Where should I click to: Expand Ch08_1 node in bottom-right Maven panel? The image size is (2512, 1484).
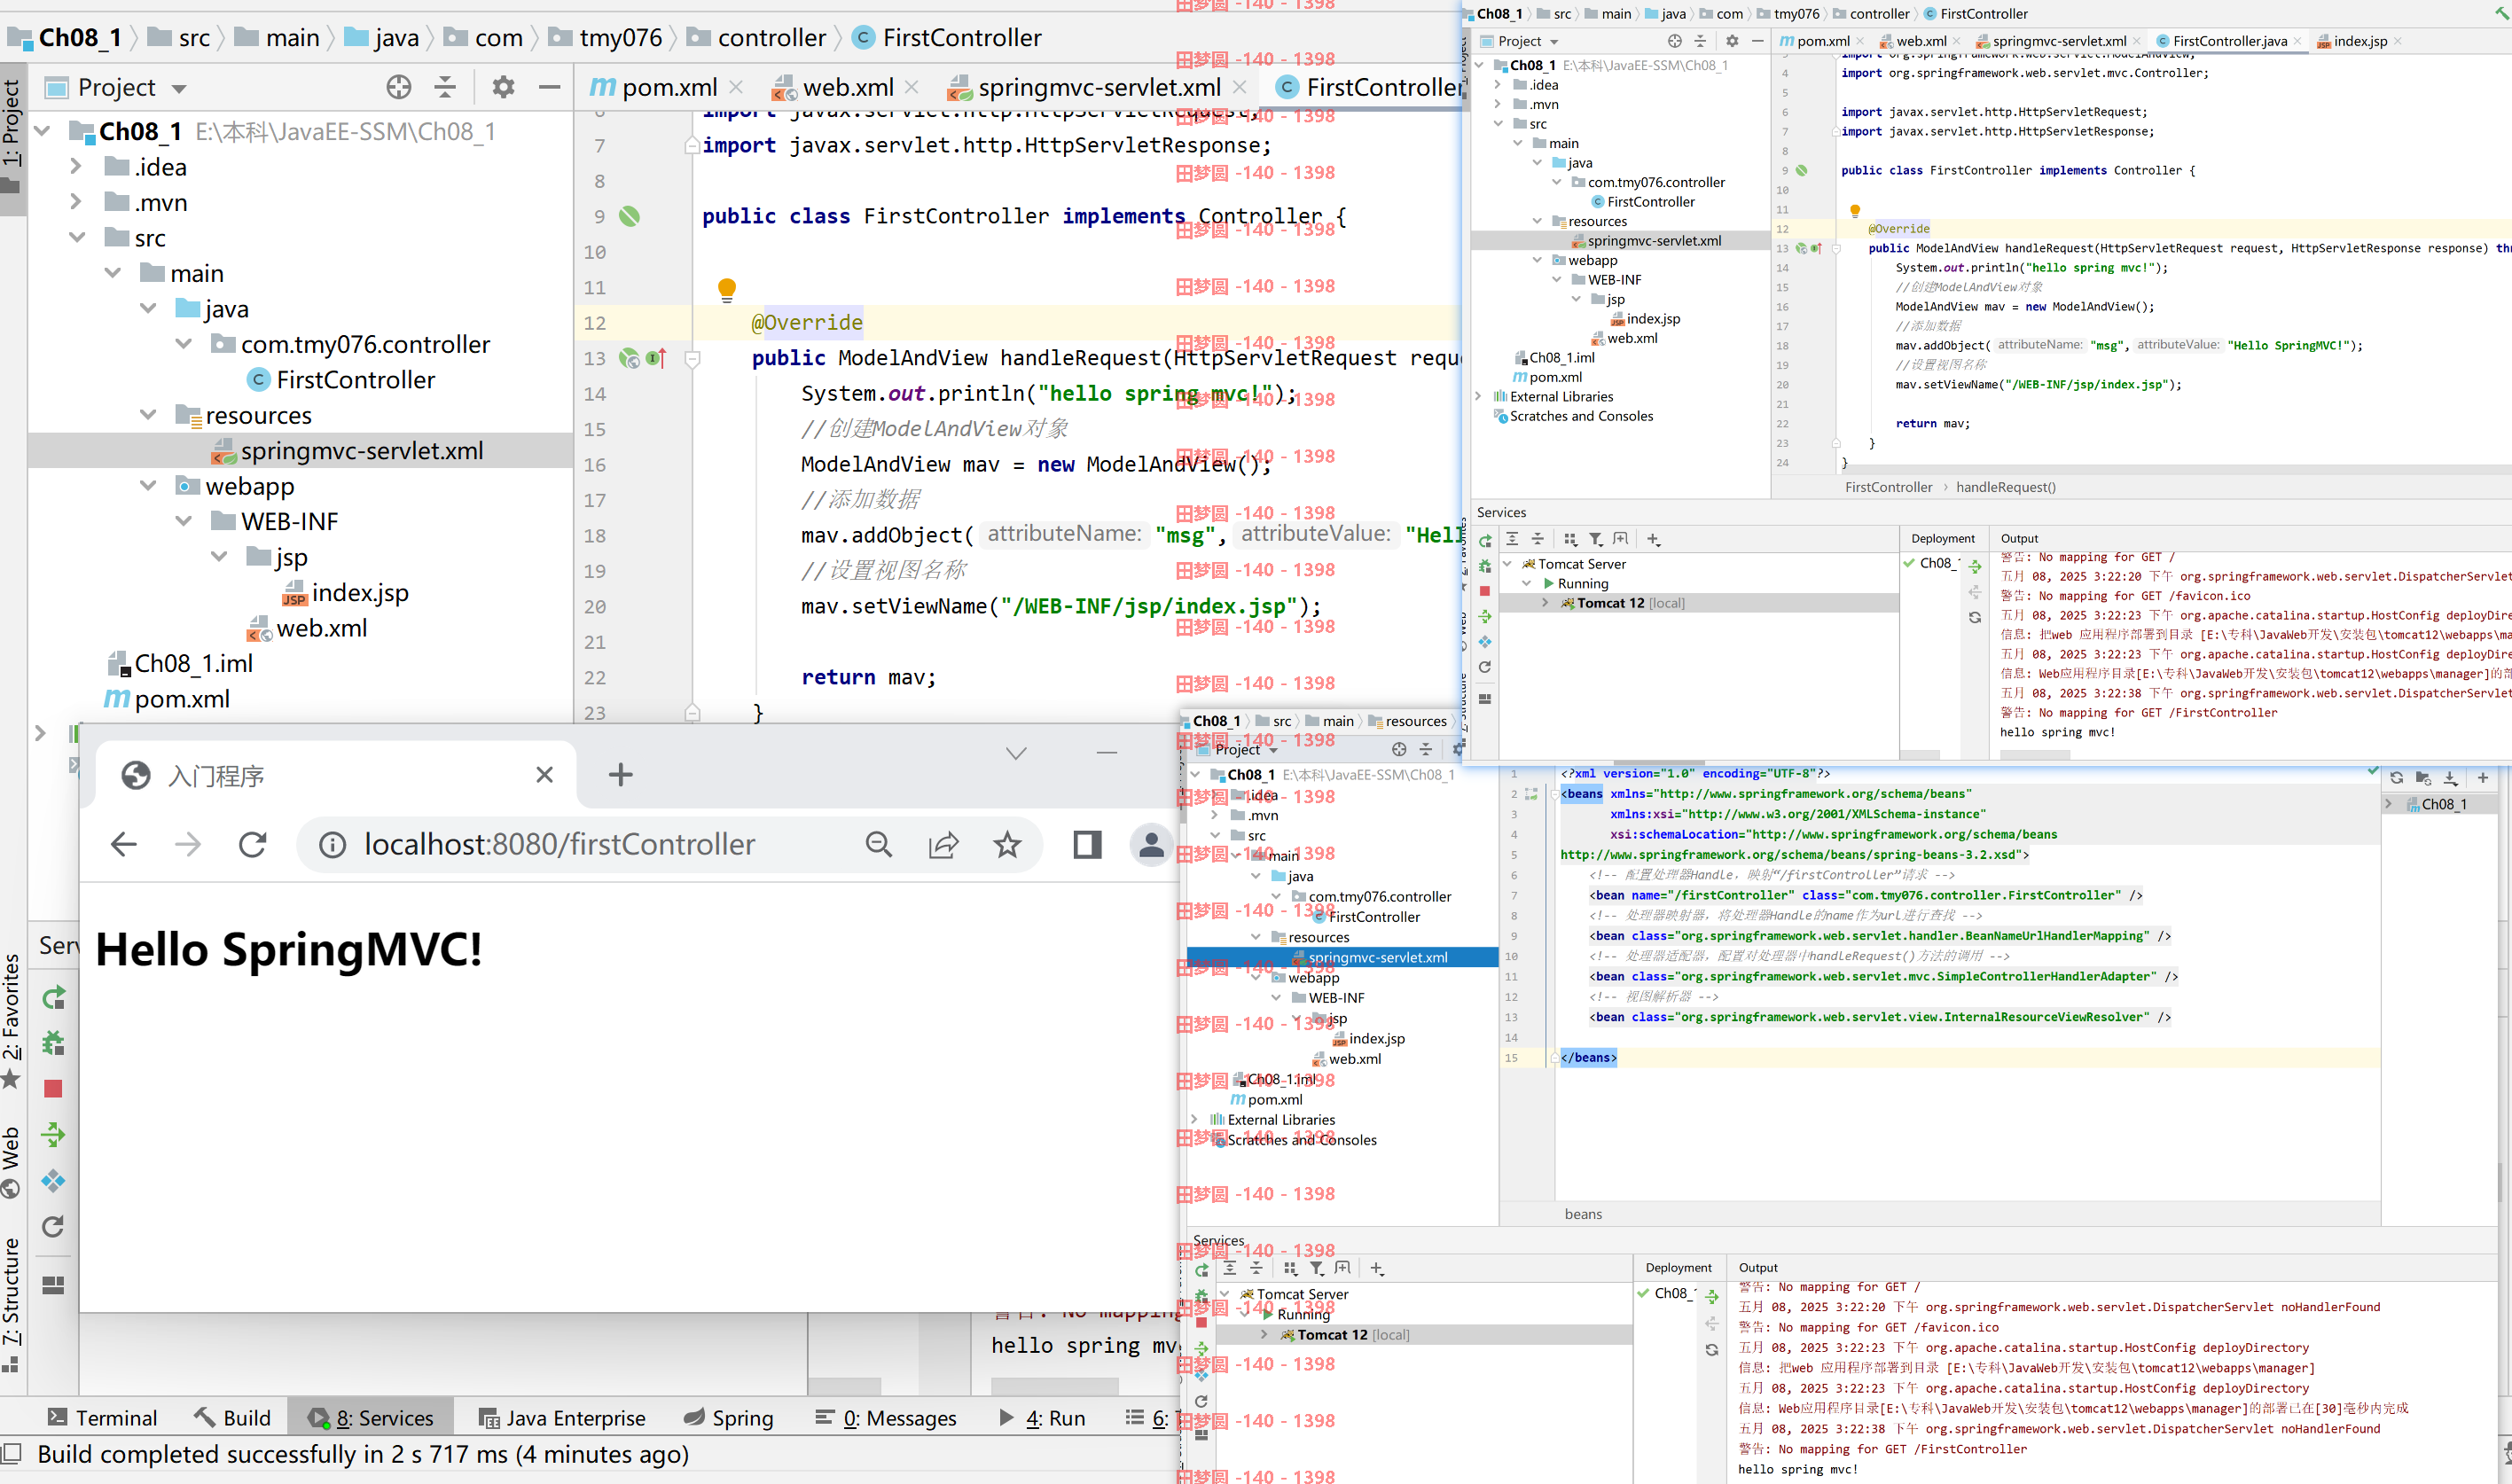[x=2390, y=804]
